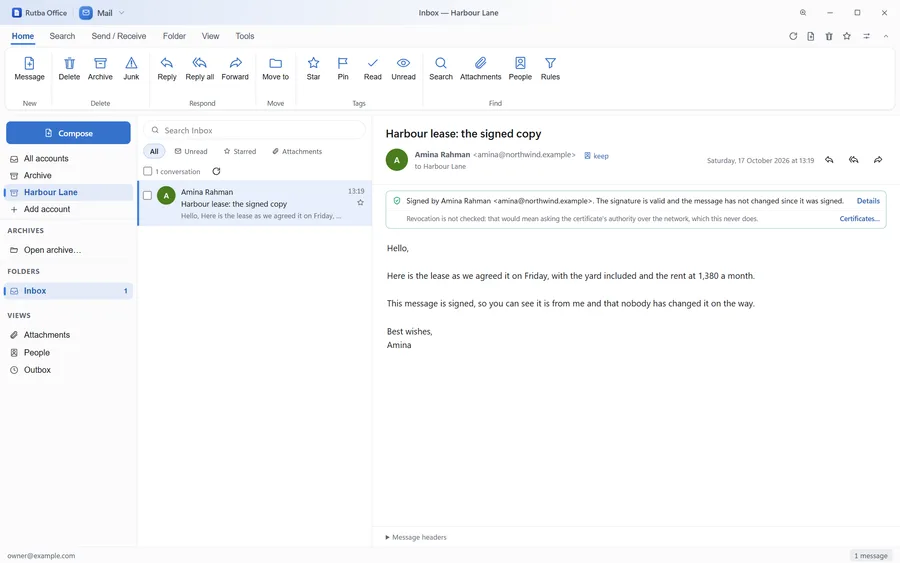
Task: Filter list by Unread chip
Action: [x=191, y=152]
